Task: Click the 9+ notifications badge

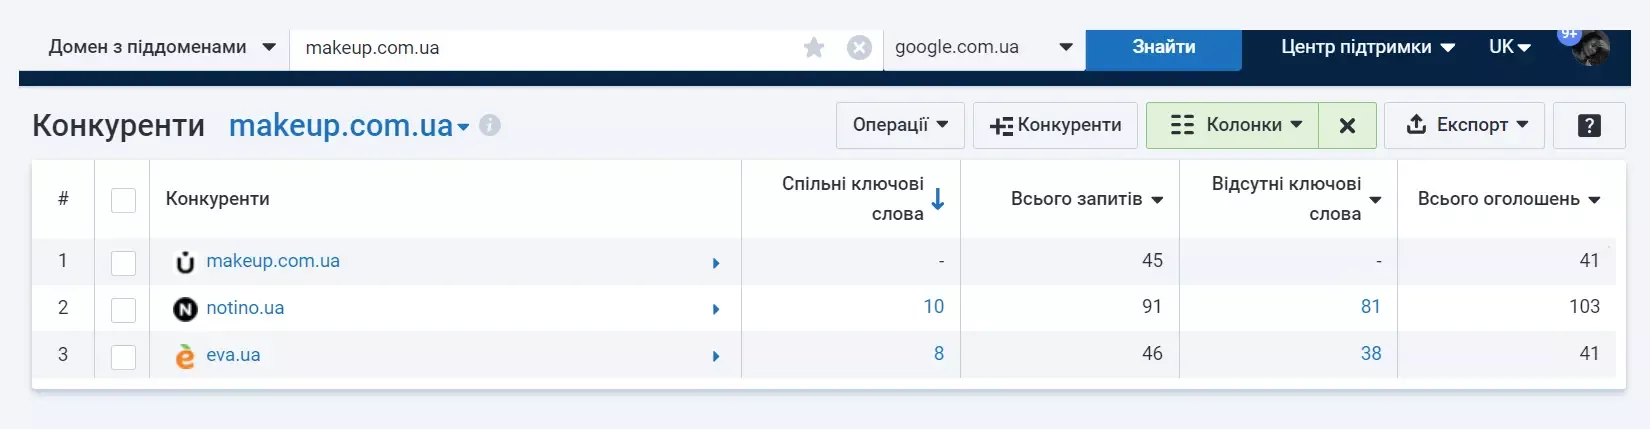Action: click(1569, 35)
